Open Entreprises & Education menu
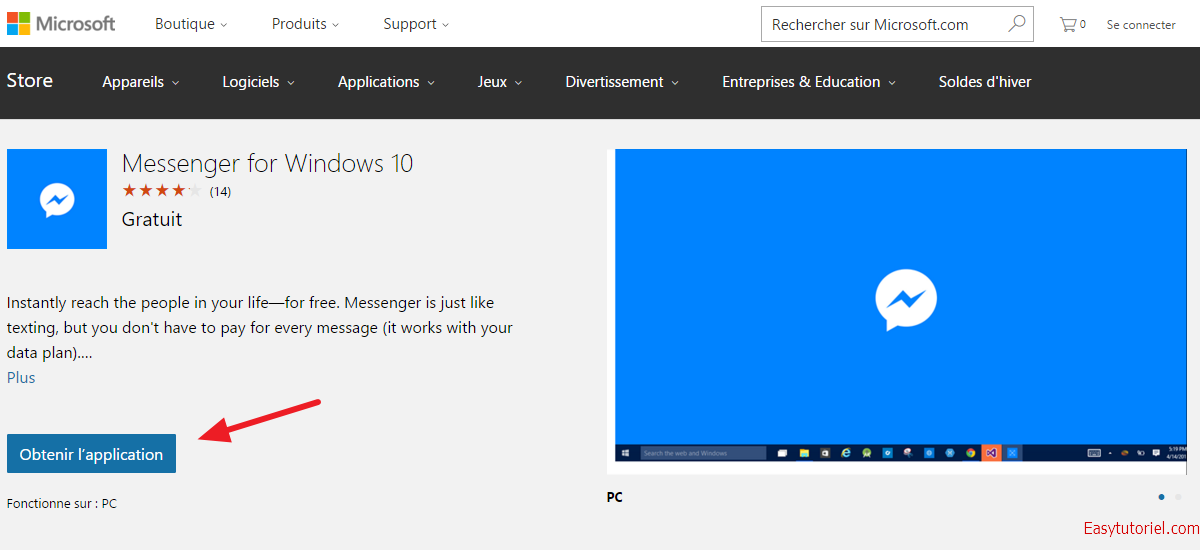The height and width of the screenshot is (550, 1200). click(808, 82)
